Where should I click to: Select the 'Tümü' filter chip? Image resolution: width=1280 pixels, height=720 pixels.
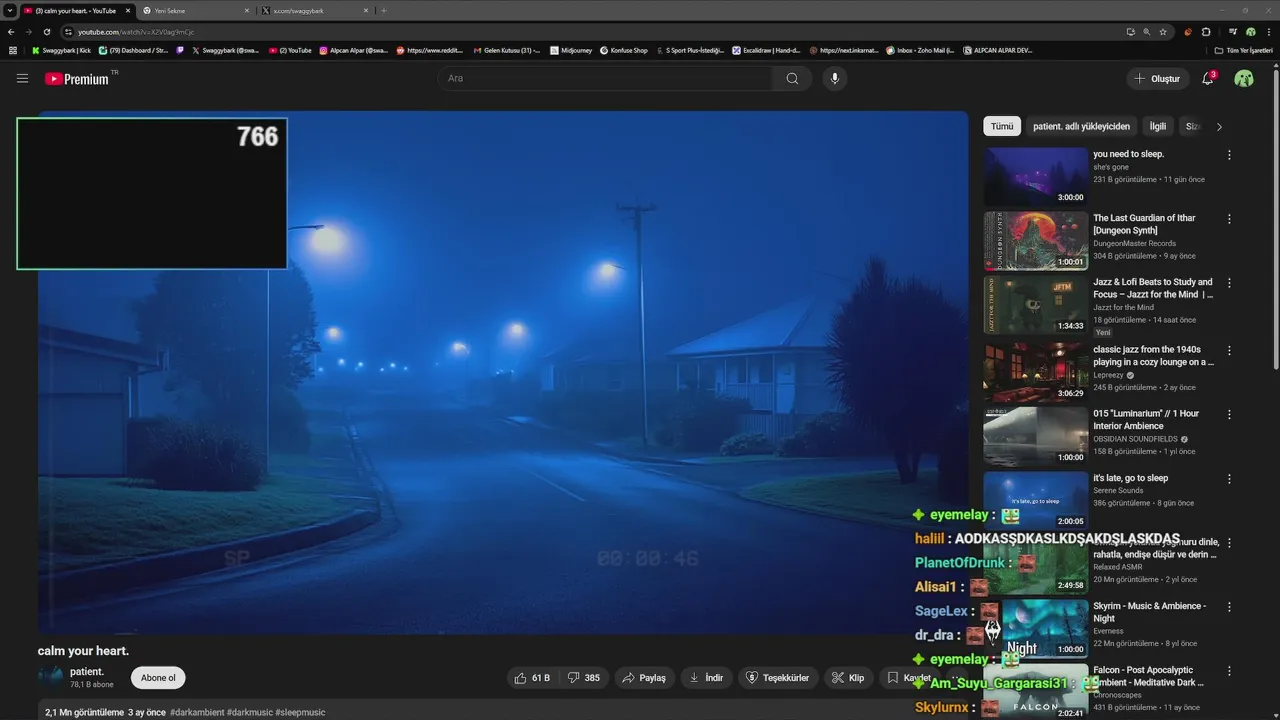click(1002, 127)
